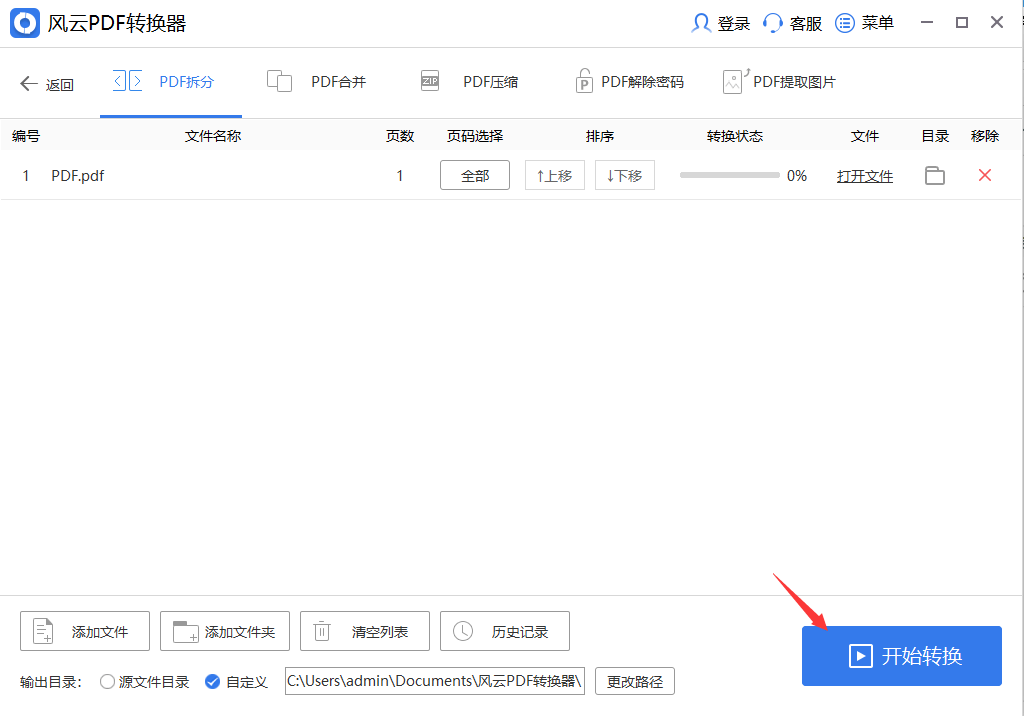Open 历史记录 history
Image resolution: width=1024 pixels, height=716 pixels.
point(505,631)
